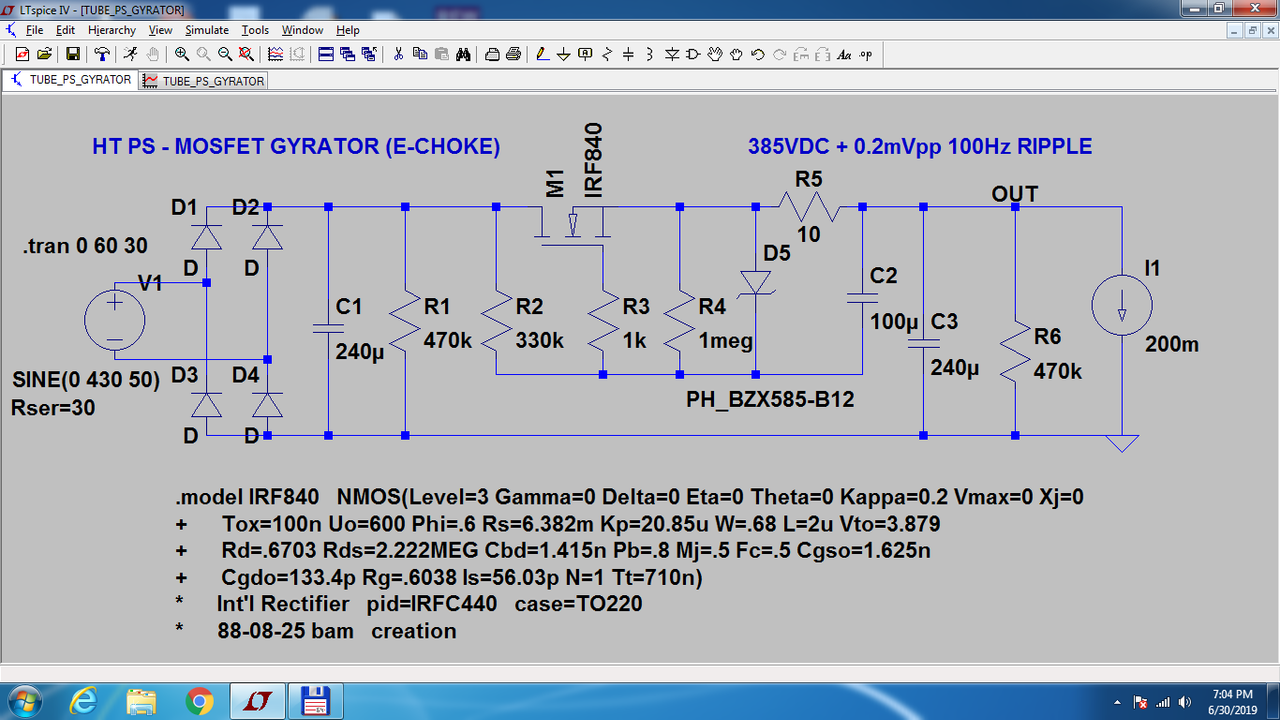This screenshot has width=1280, height=720.
Task: Open the Tools menu
Action: [x=255, y=30]
